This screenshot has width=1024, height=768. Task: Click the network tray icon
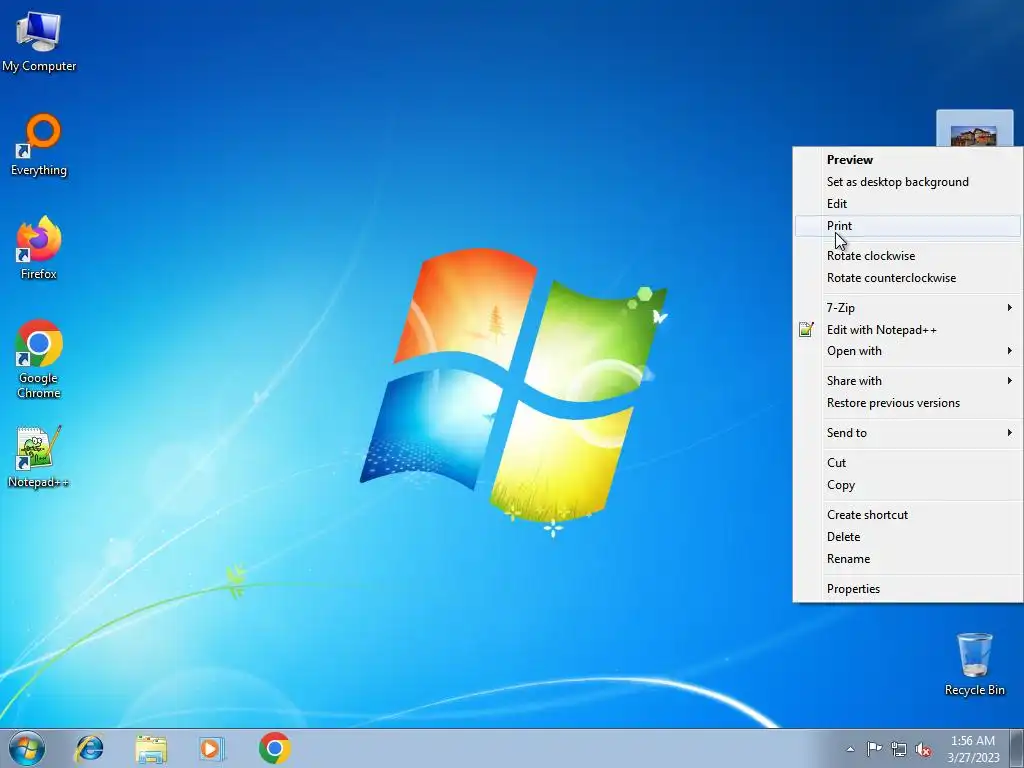tap(899, 749)
